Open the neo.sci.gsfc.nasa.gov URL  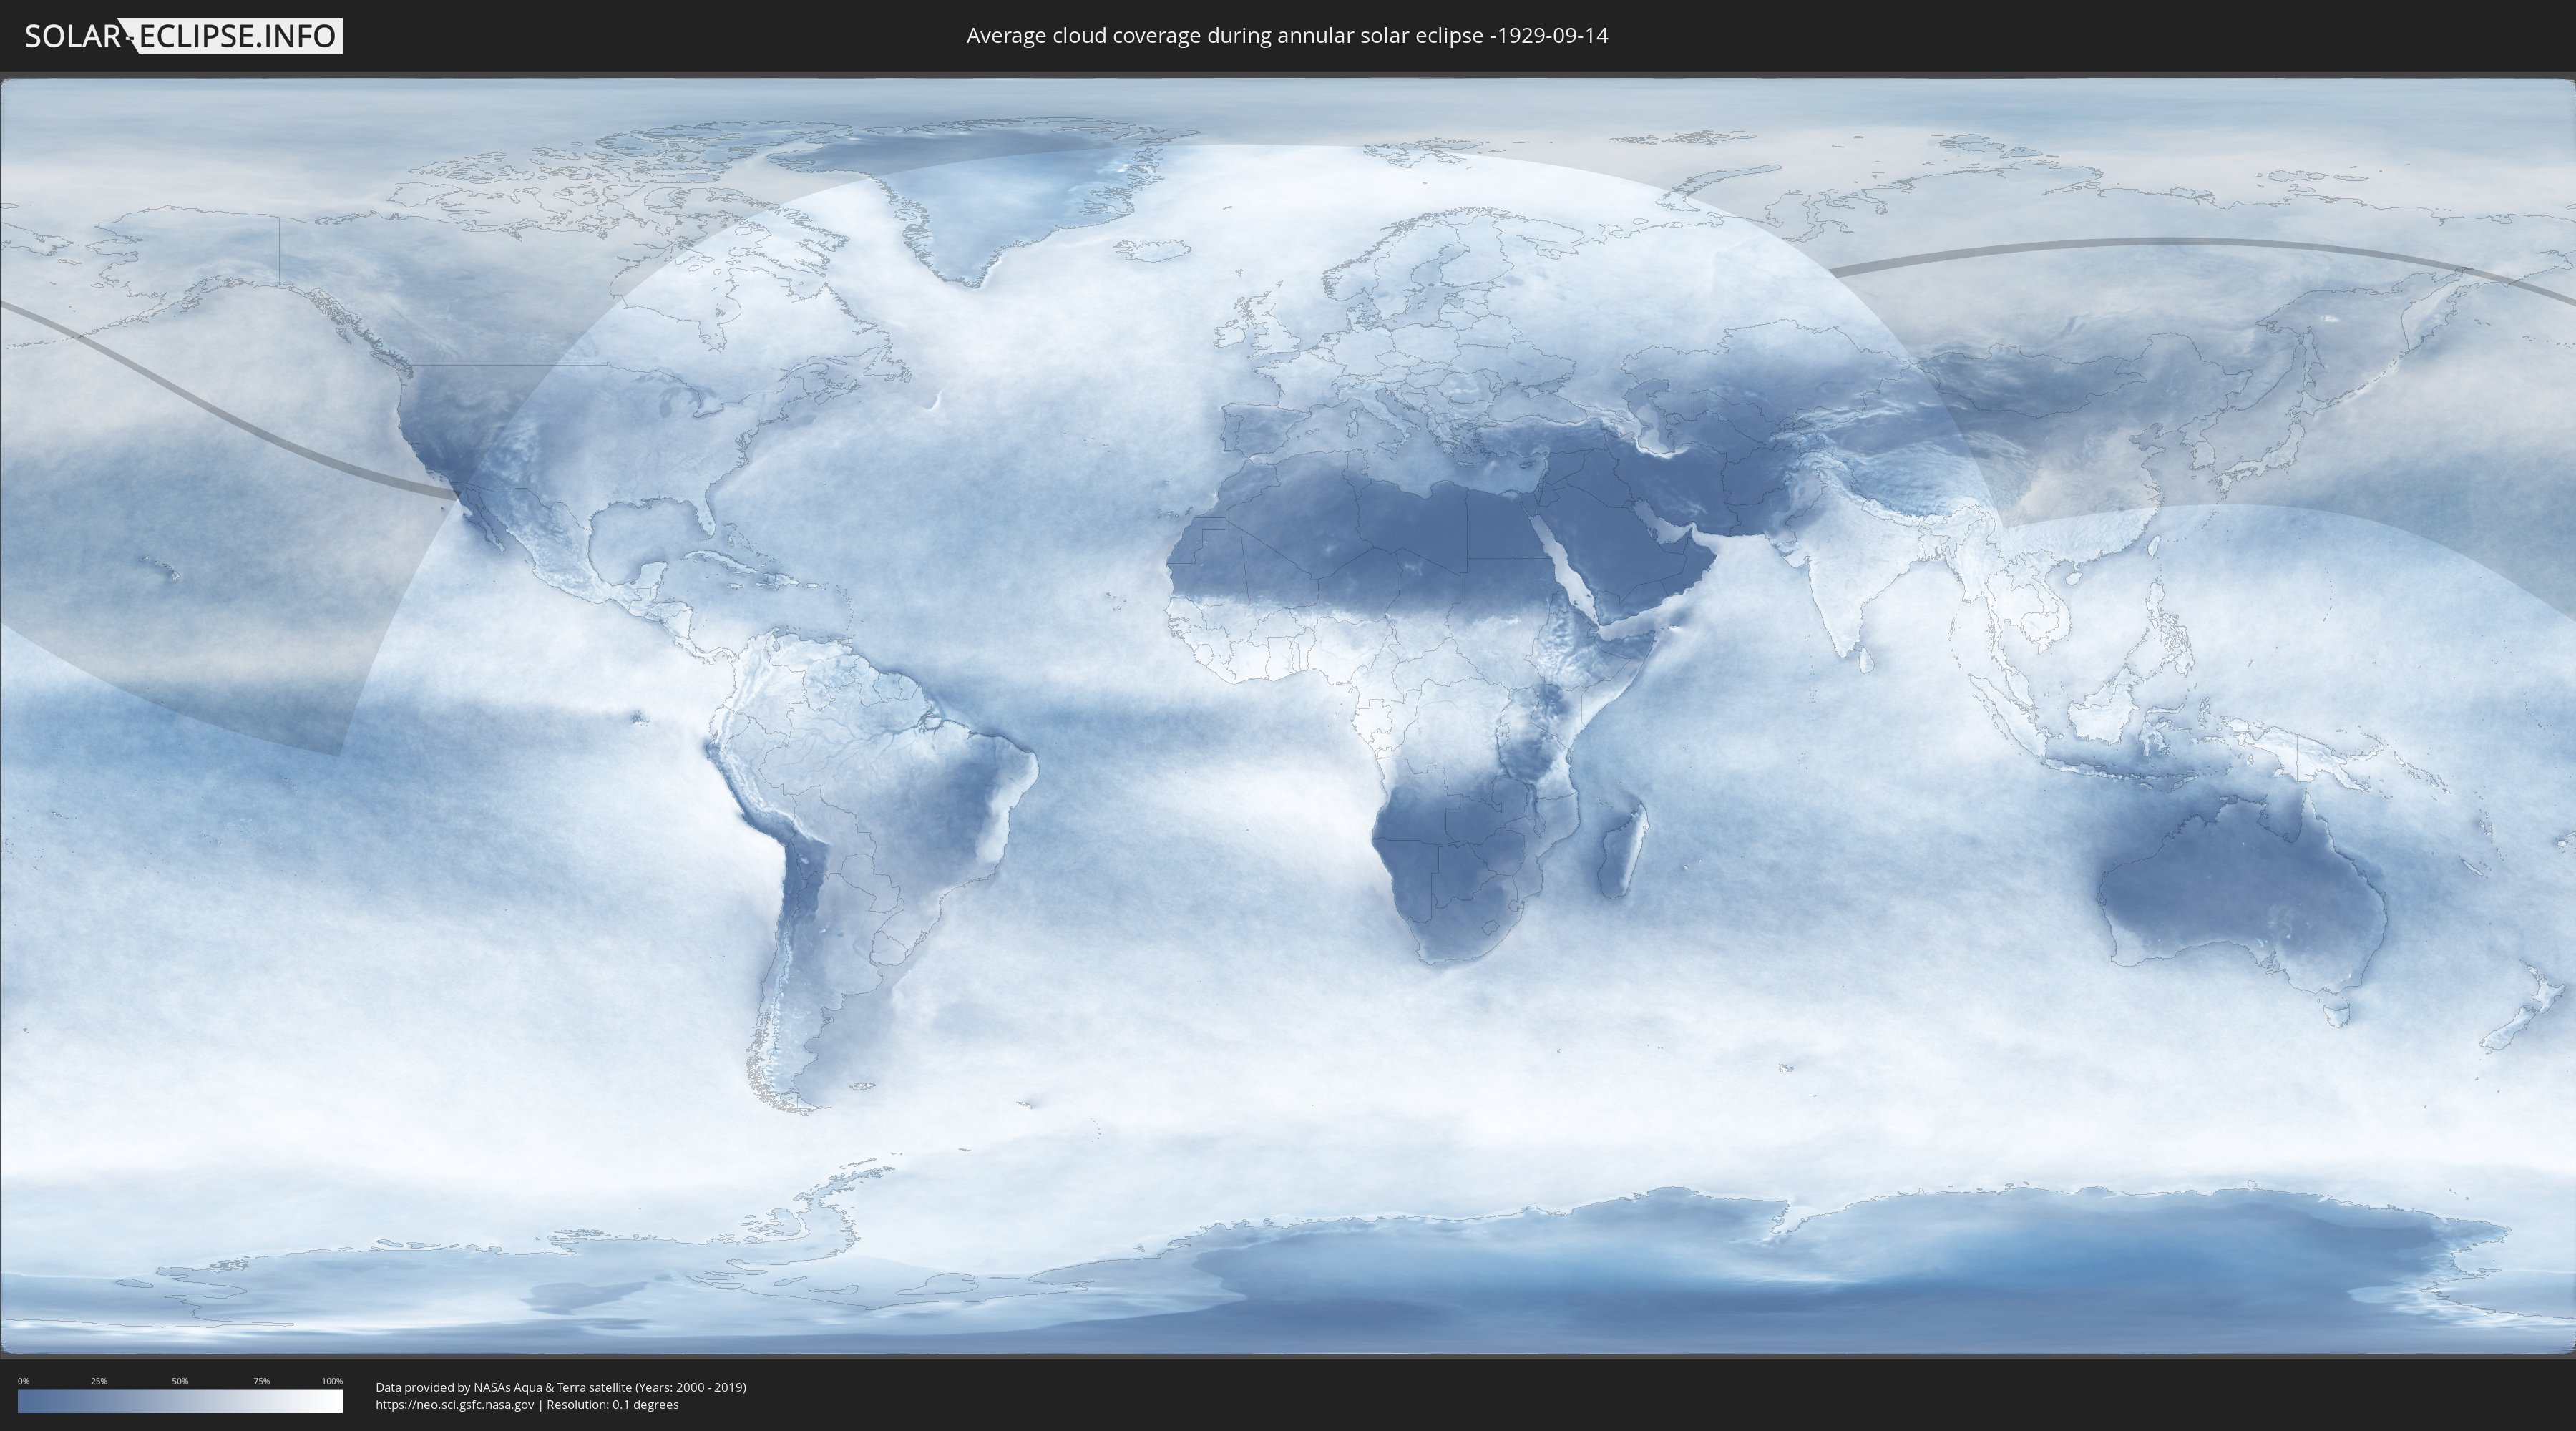pyautogui.click(x=454, y=1405)
